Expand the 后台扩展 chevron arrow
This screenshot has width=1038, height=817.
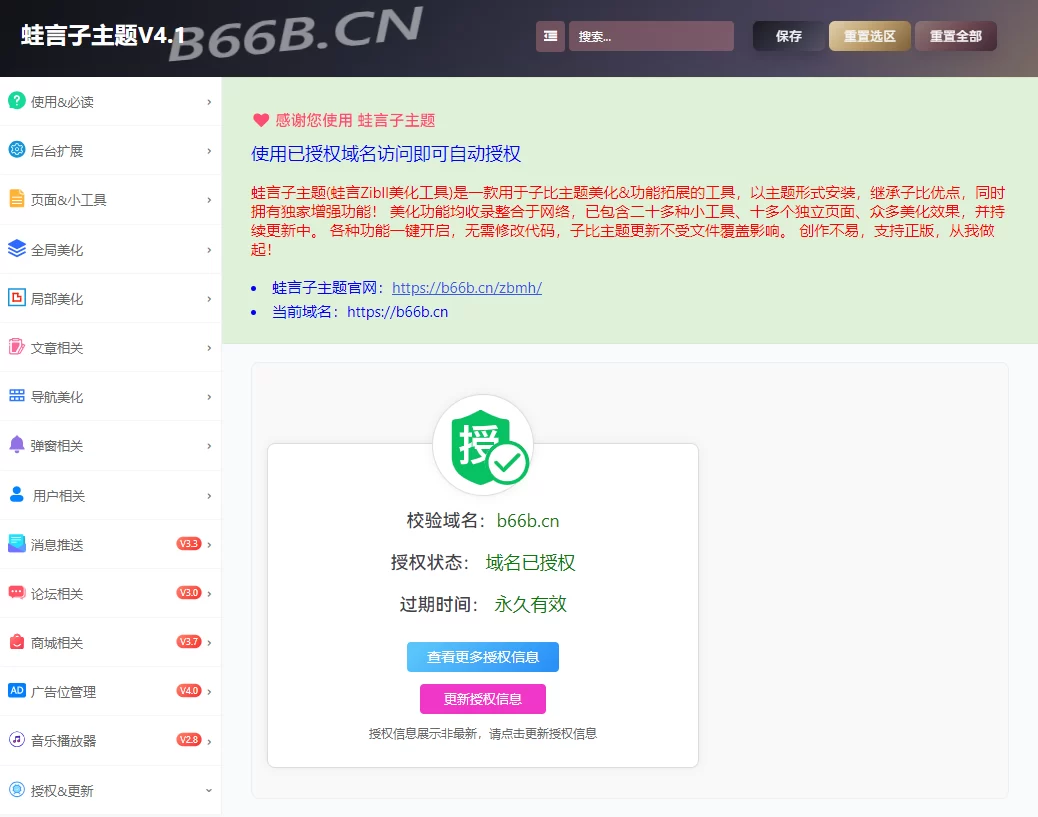tap(209, 151)
